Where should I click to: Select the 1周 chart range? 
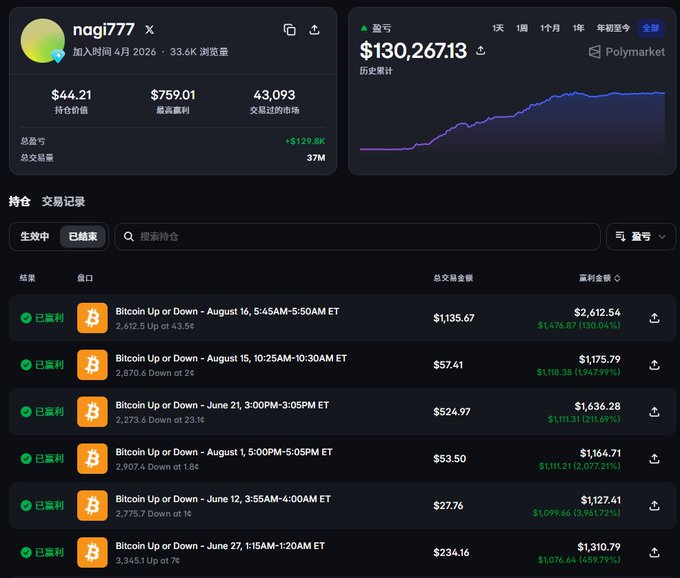click(x=522, y=28)
